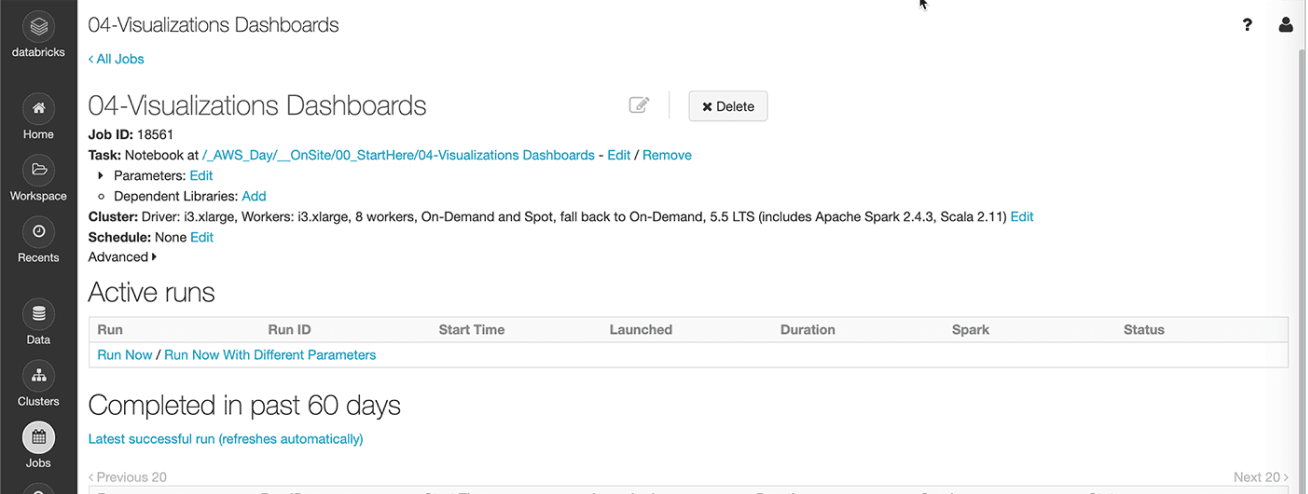Click the edit job name pencil icon
The height and width of the screenshot is (494, 1308).
[639, 105]
